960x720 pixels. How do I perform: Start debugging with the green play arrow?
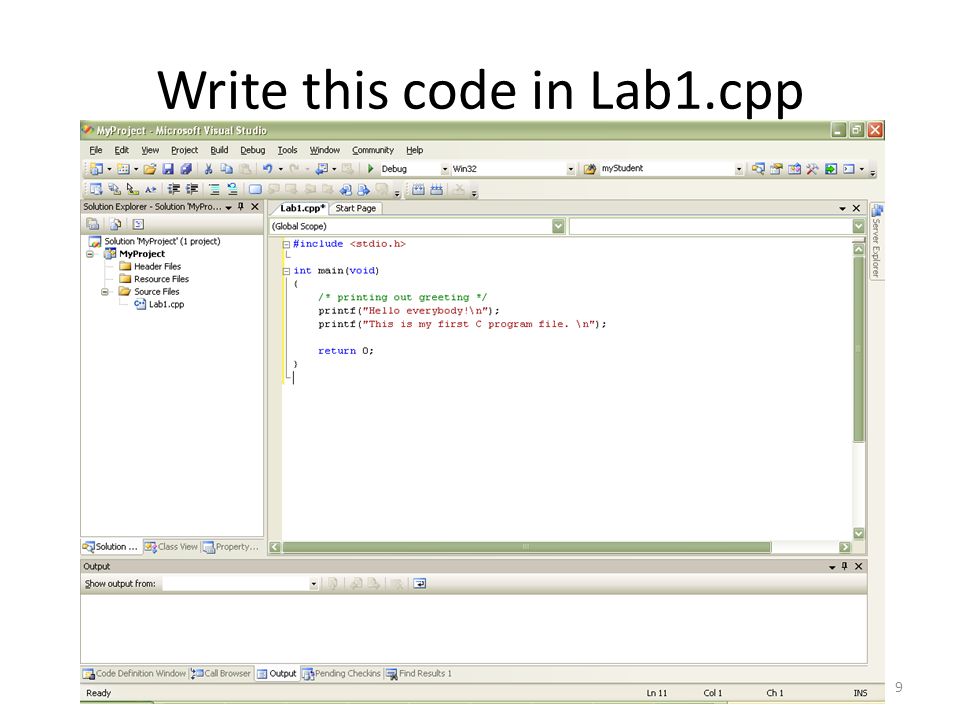click(x=370, y=168)
